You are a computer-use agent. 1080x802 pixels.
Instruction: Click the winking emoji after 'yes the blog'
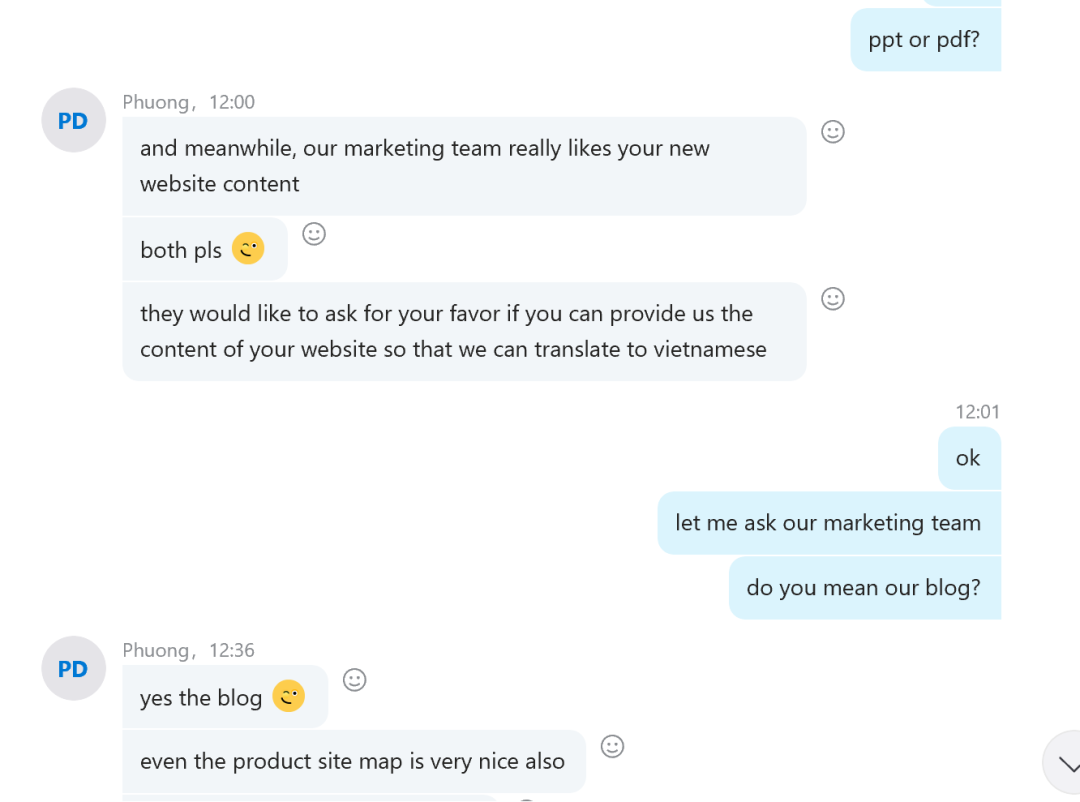point(289,696)
